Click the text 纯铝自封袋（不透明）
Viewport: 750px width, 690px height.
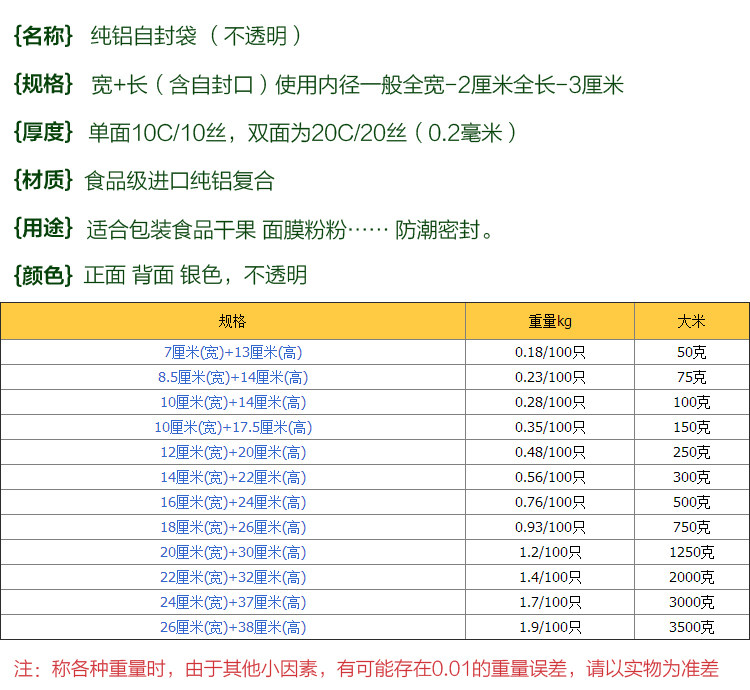[x=197, y=36]
